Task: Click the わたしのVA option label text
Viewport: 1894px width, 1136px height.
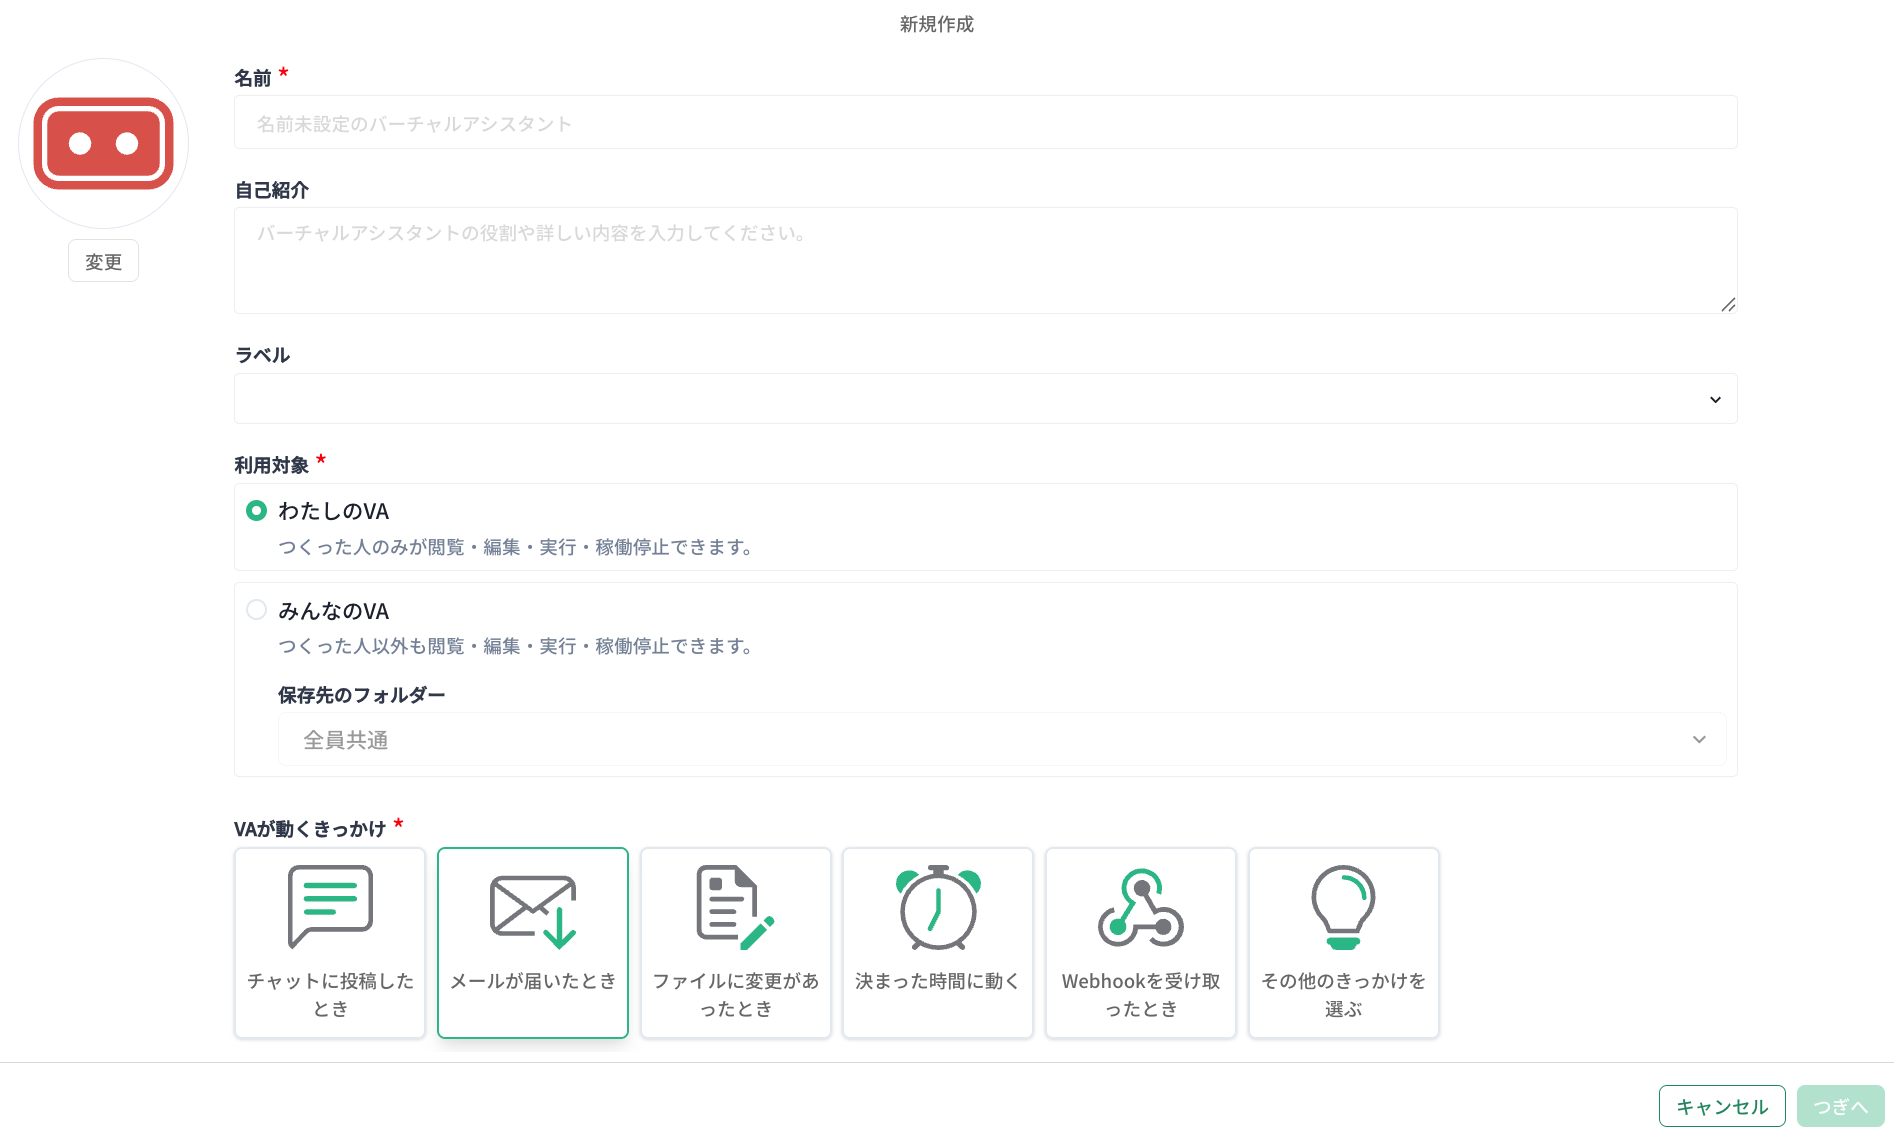Action: tap(333, 511)
